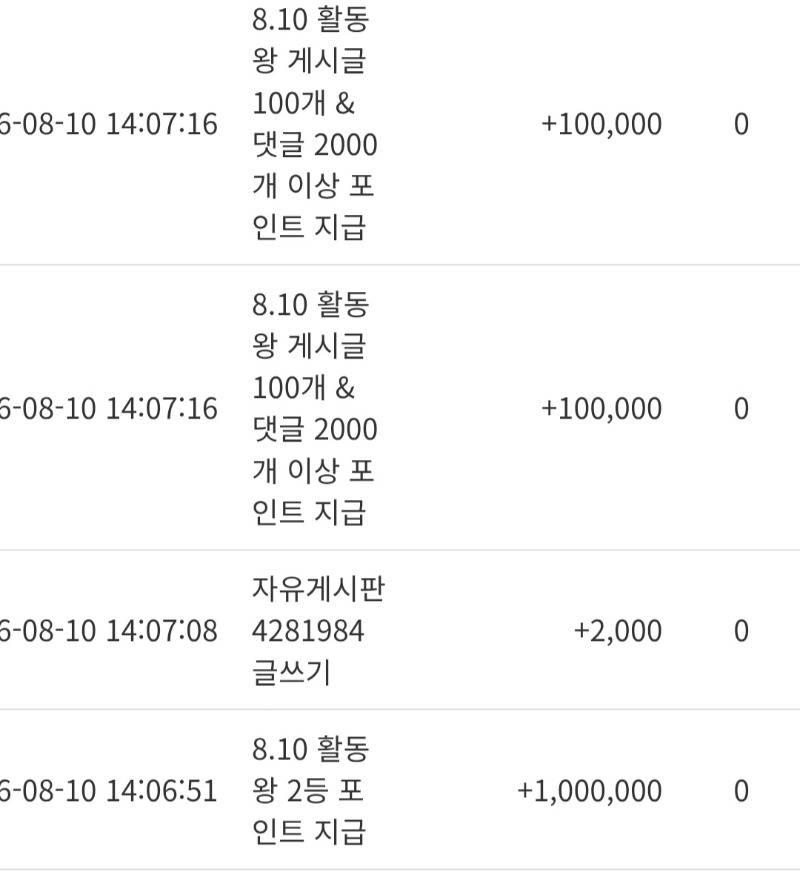Click the zero value in the second 100,000 row
Screen dimensions: 800x872
point(741,409)
